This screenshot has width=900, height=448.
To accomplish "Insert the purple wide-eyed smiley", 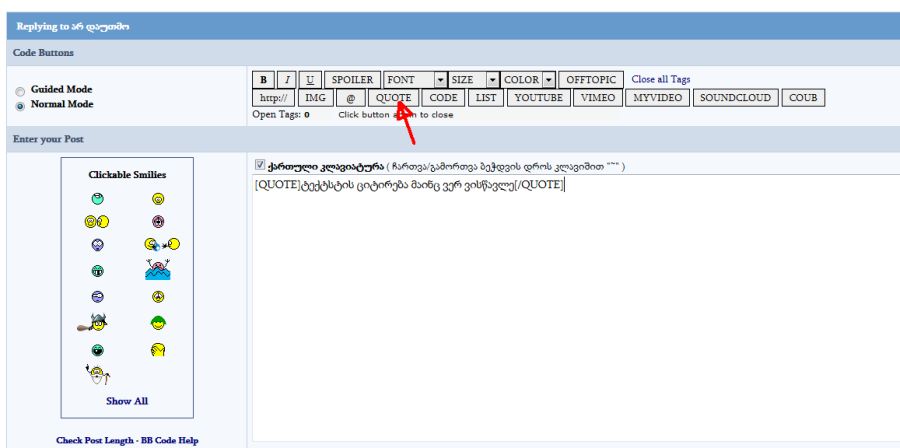I will (x=98, y=245).
